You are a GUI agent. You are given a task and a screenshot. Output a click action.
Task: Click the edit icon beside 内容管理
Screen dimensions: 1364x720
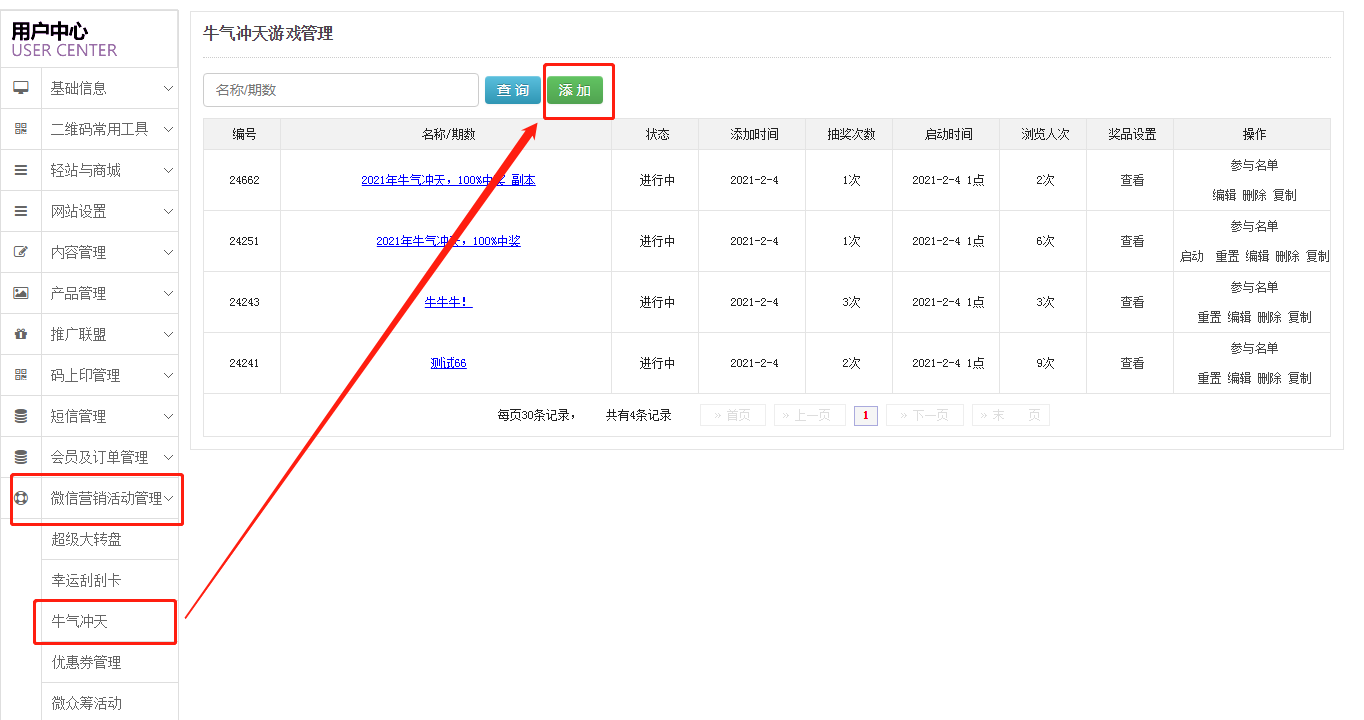click(20, 252)
